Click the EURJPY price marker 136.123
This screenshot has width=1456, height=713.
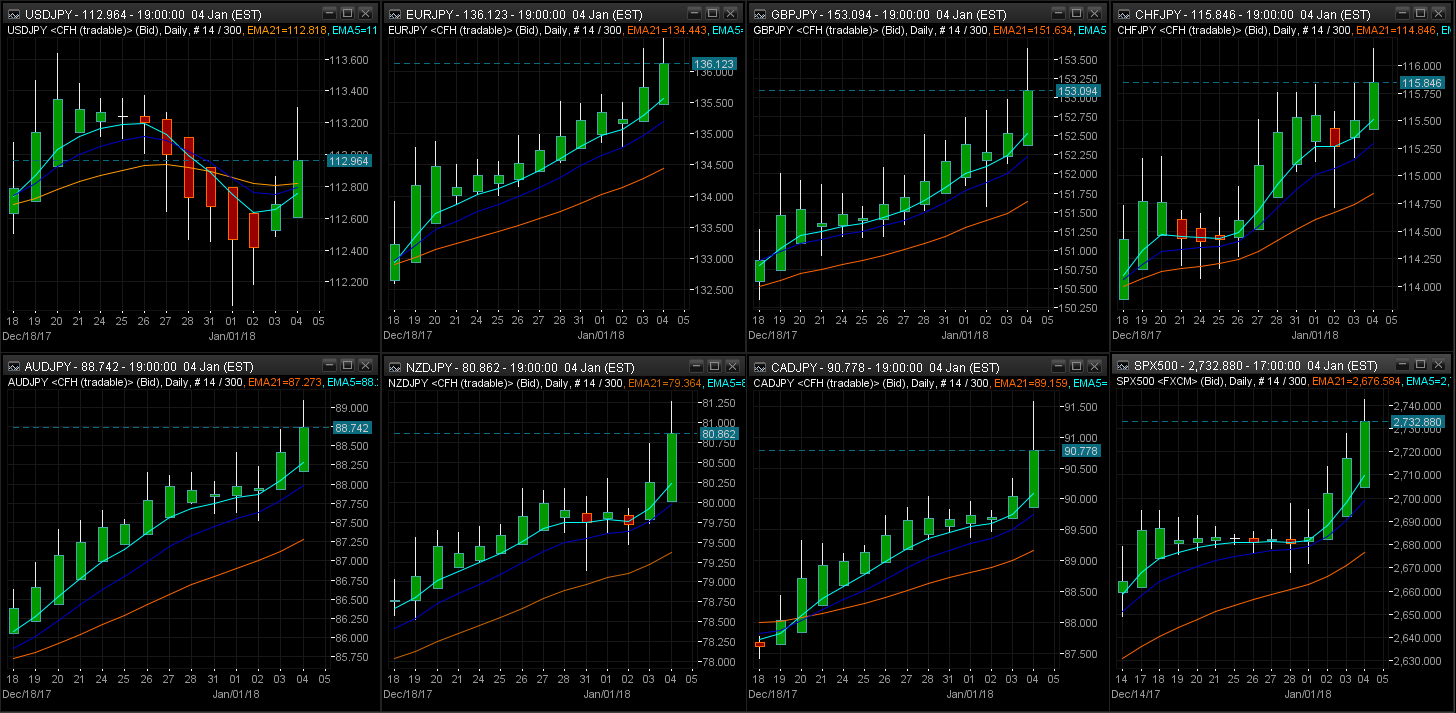coord(713,64)
